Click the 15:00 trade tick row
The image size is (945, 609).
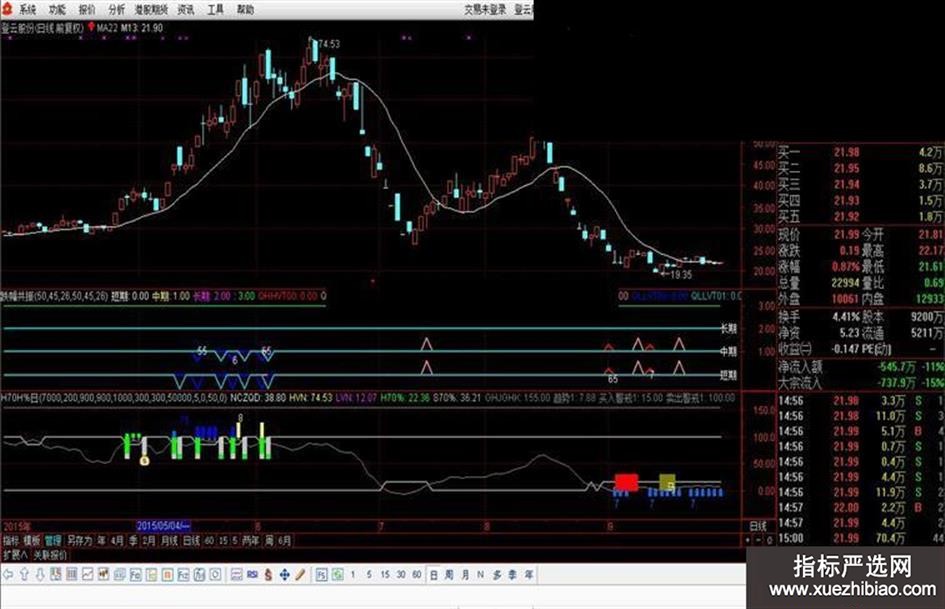coord(861,538)
